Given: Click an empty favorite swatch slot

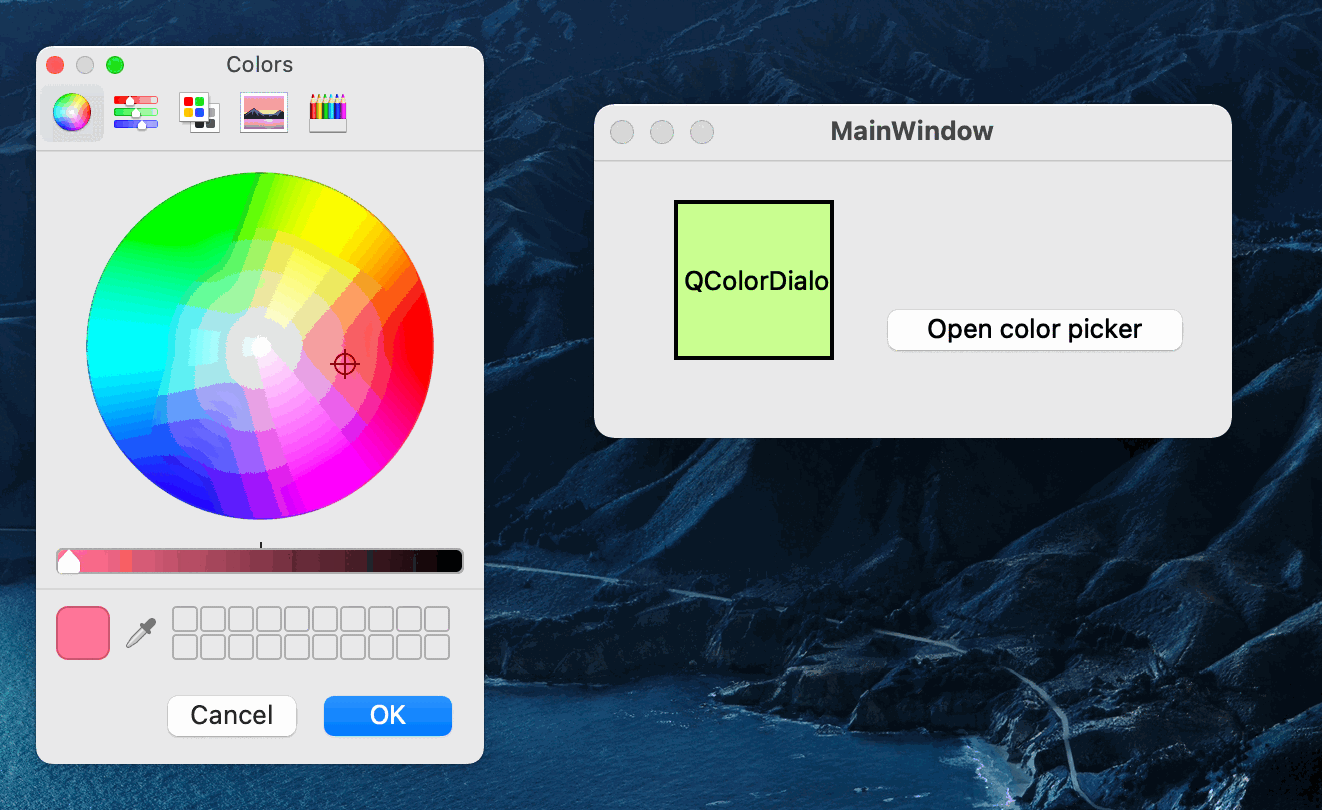Looking at the screenshot, I should (x=186, y=618).
